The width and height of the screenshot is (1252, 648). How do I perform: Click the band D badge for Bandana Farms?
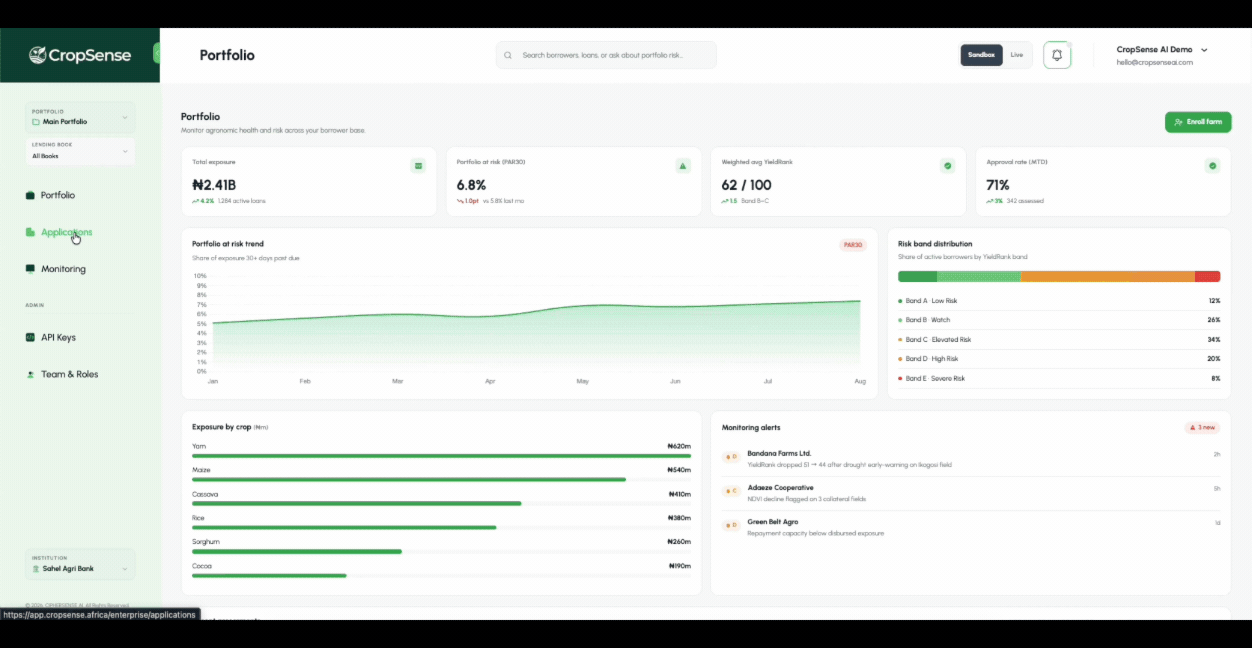(x=731, y=457)
